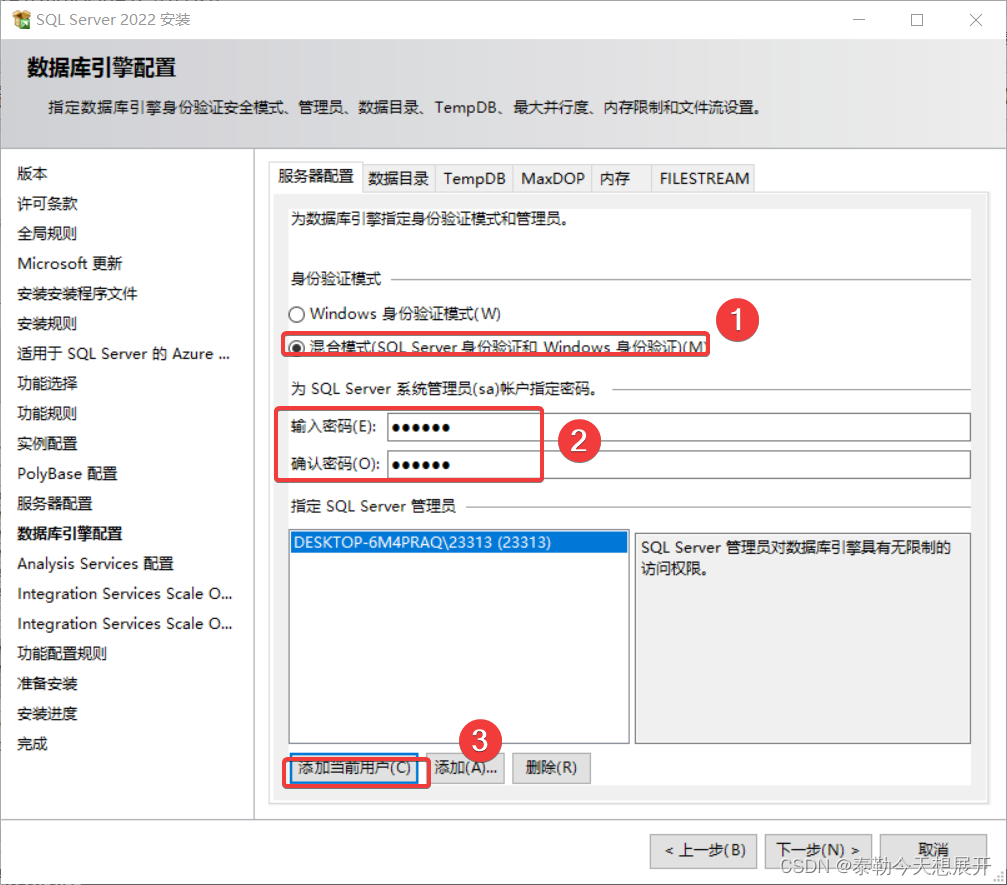Click the 功能选择 sidebar step
The height and width of the screenshot is (885, 1007).
pyautogui.click(x=47, y=383)
